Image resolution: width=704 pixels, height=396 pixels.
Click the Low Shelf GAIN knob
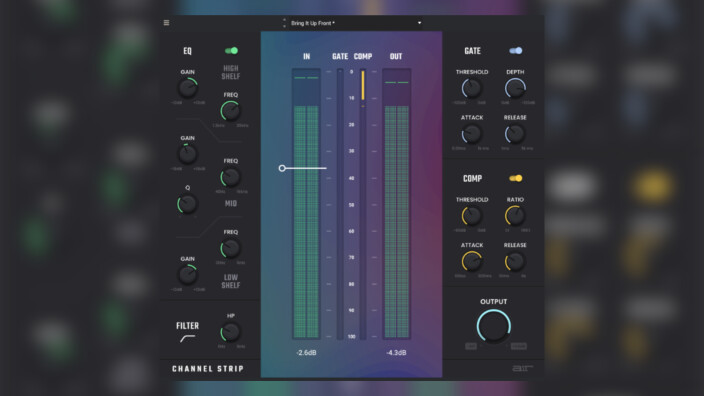(188, 275)
